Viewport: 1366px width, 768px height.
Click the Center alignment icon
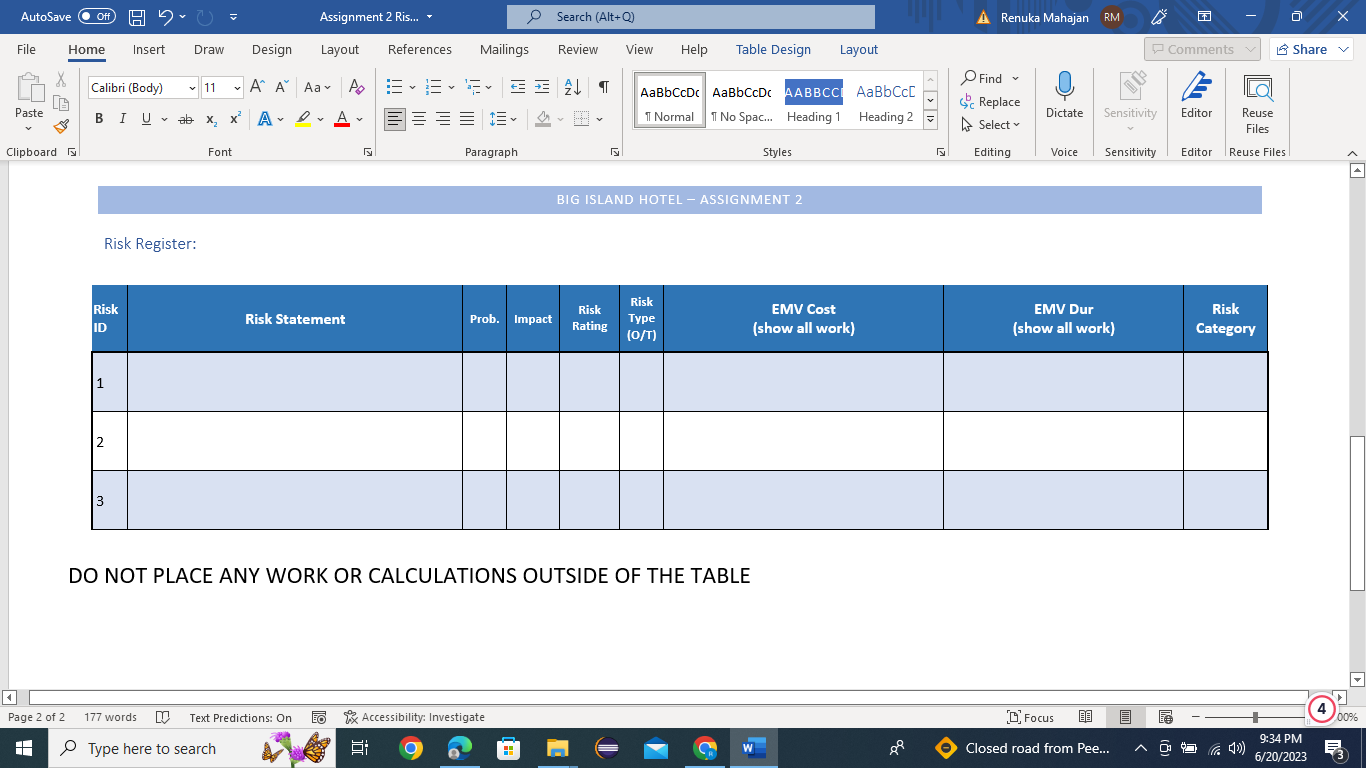point(419,119)
